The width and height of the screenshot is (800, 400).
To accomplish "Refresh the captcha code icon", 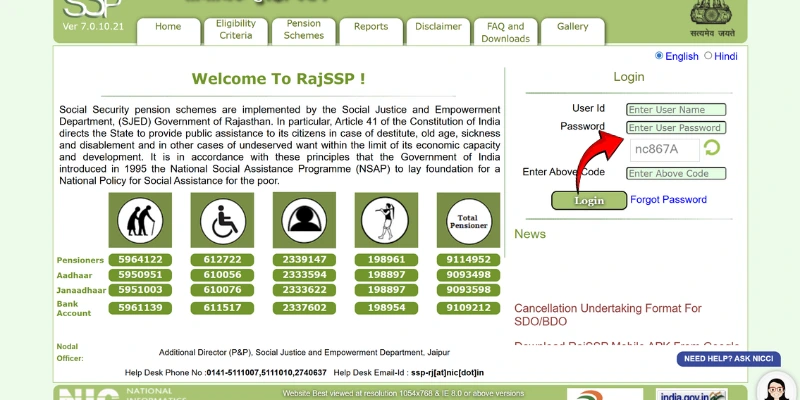I will [712, 148].
